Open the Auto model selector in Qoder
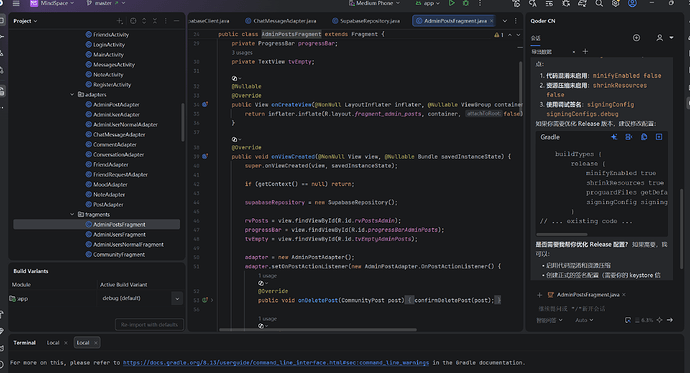The height and width of the screenshot is (373, 690). 584,320
